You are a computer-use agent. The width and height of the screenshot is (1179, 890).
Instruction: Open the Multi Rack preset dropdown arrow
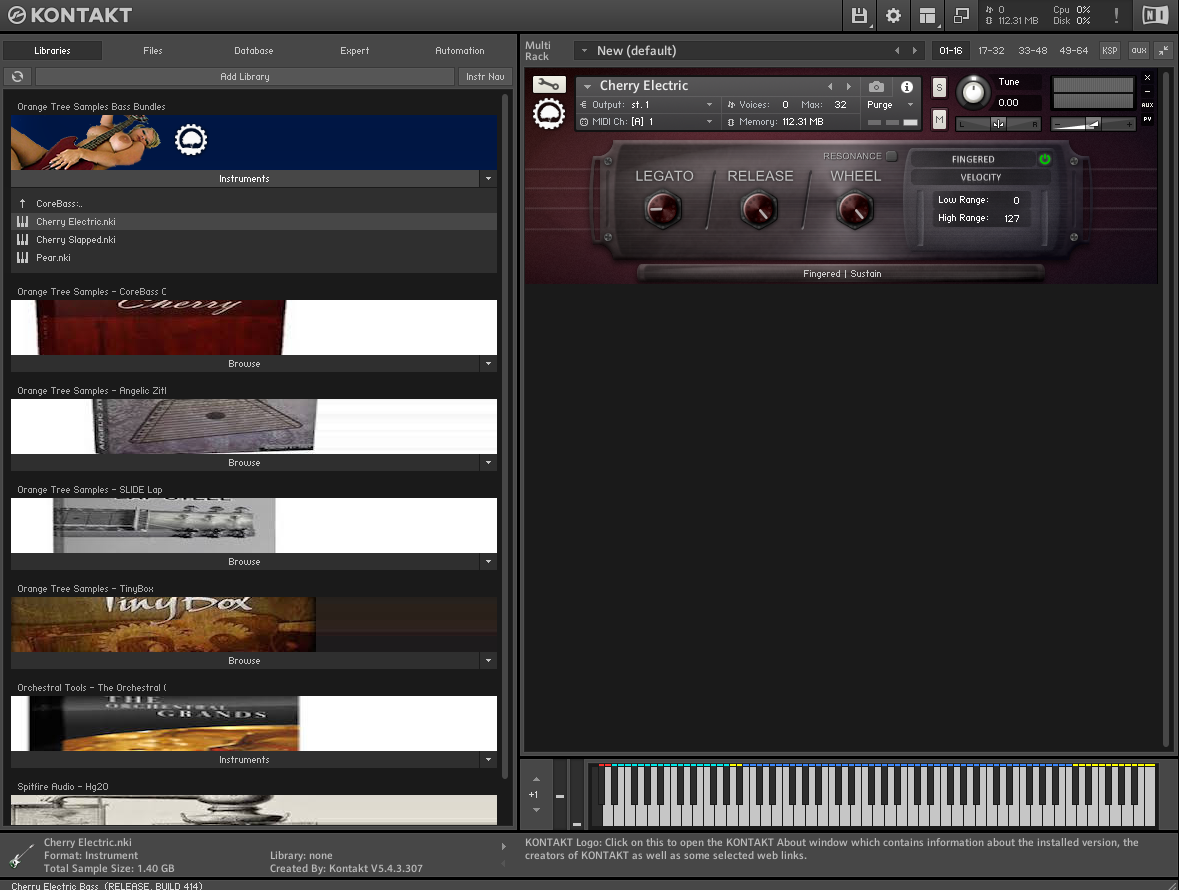(x=584, y=50)
